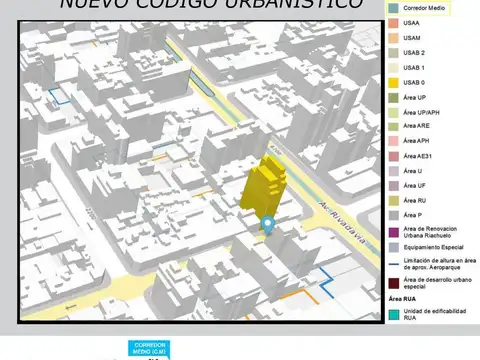Click the 'Área RUA' heading
The image size is (480, 360).
coord(402,299)
